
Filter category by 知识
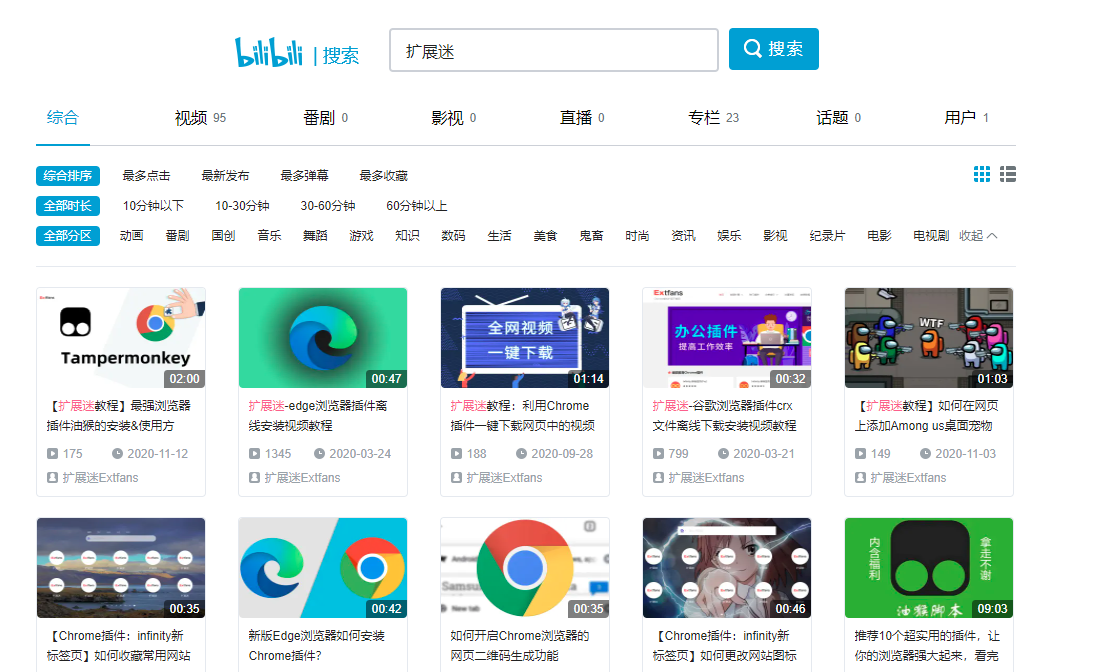407,236
